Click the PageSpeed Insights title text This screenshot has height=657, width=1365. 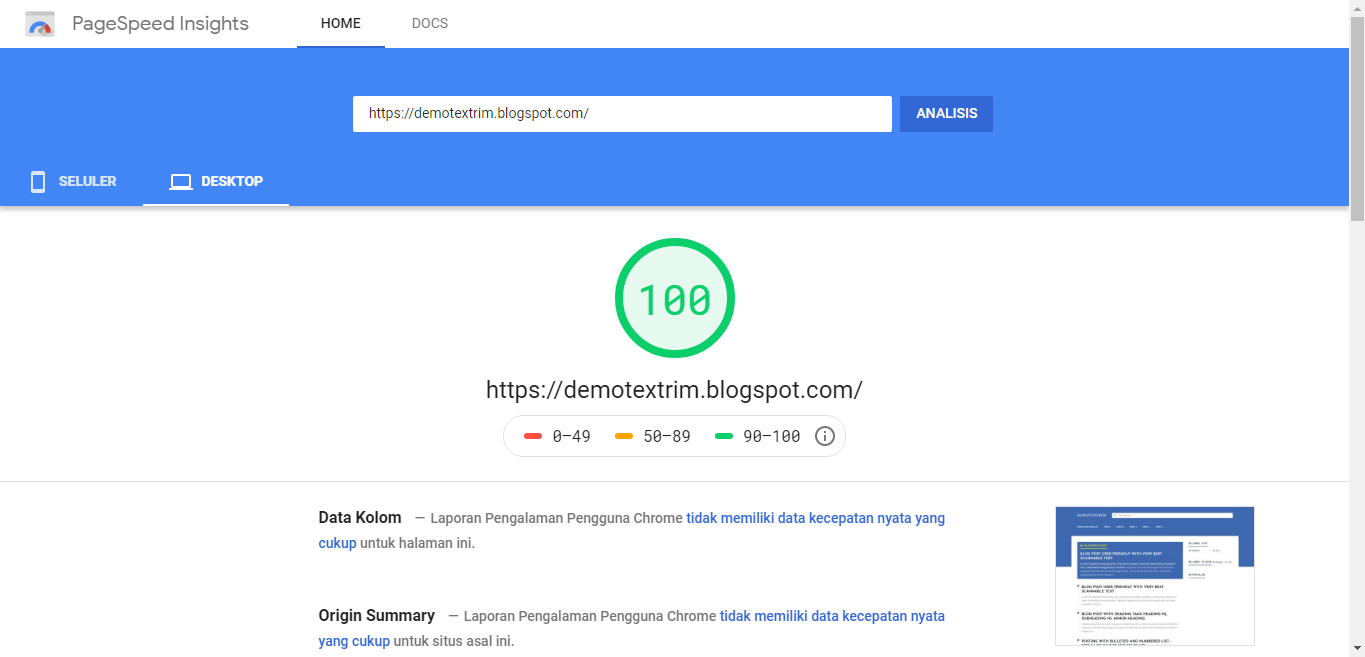pyautogui.click(x=160, y=24)
